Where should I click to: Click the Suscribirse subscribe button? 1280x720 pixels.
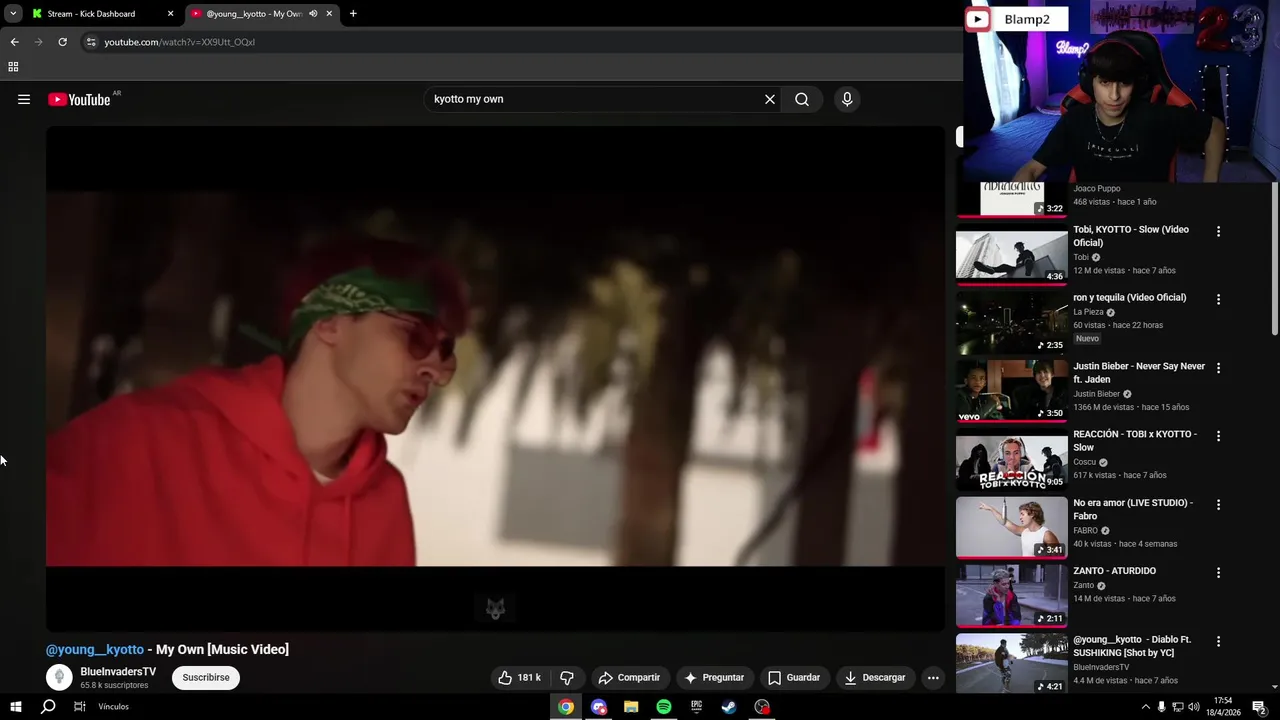206,677
